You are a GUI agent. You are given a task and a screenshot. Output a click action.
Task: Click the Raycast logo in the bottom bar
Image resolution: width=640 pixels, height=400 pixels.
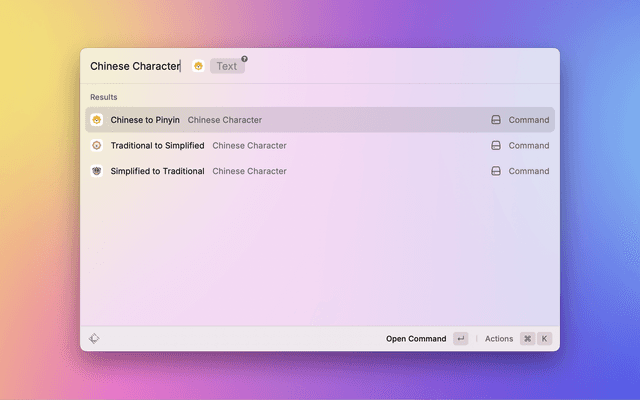pos(94,339)
